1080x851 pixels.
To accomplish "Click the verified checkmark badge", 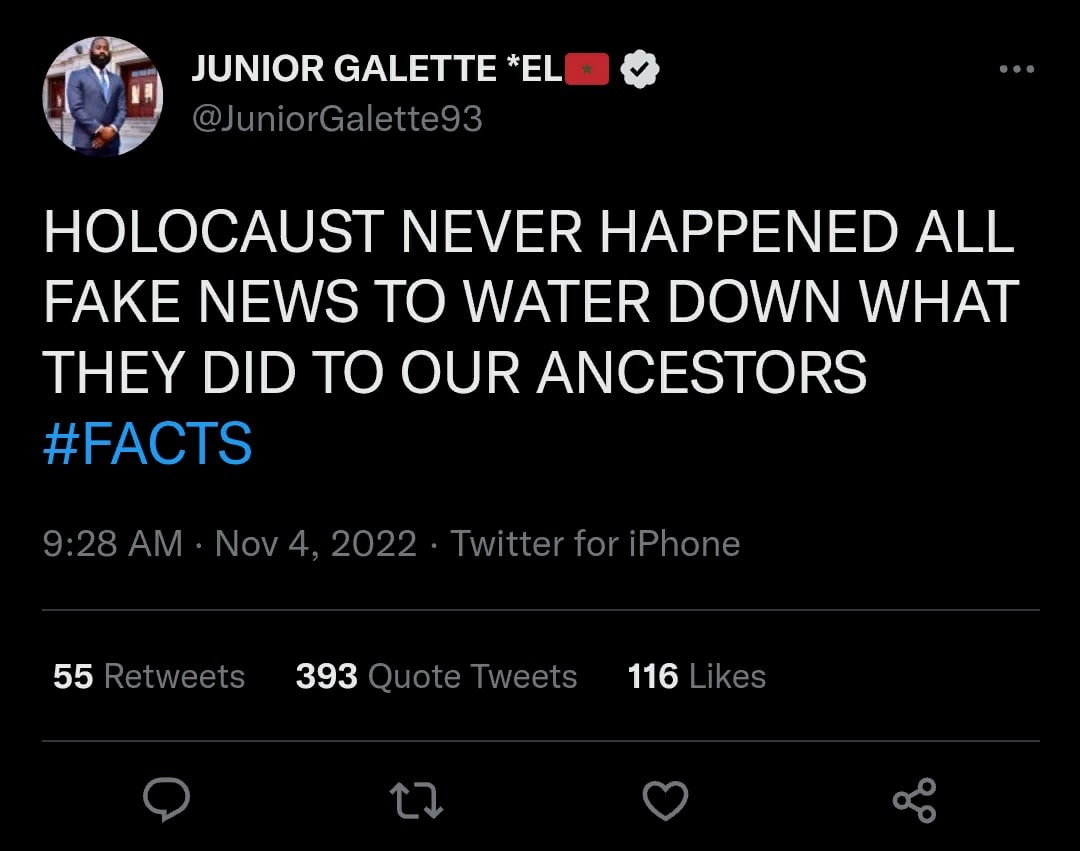I will (640, 69).
